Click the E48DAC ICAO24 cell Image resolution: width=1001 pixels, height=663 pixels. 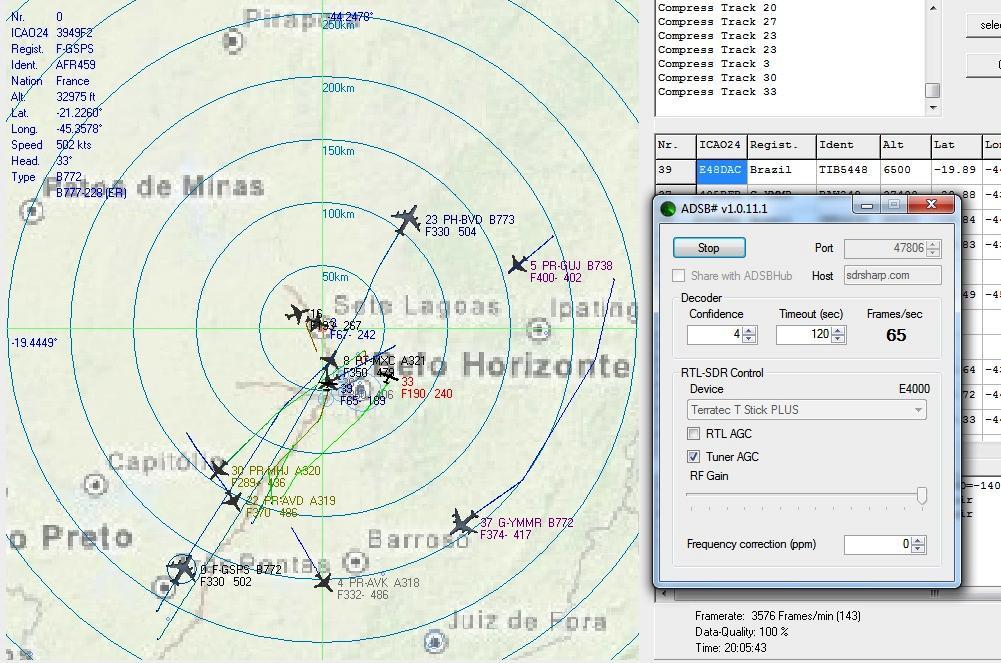click(x=719, y=170)
